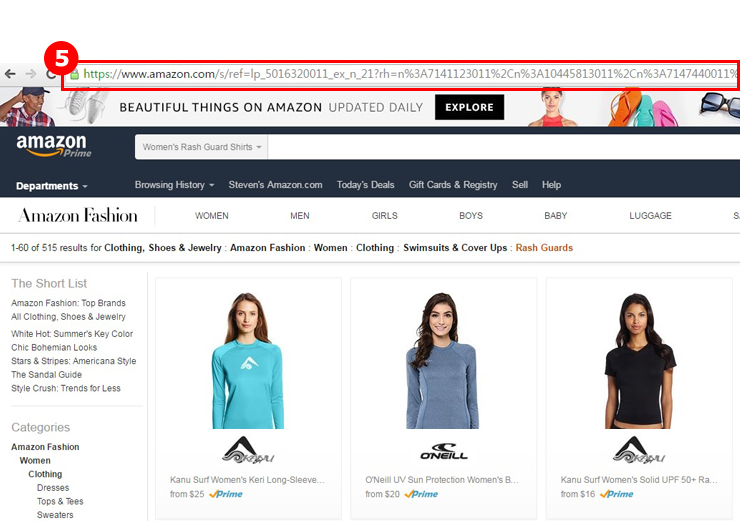Image resolution: width=740 pixels, height=532 pixels.
Task: Open Style Crush: Trends for Less
Action: point(66,388)
